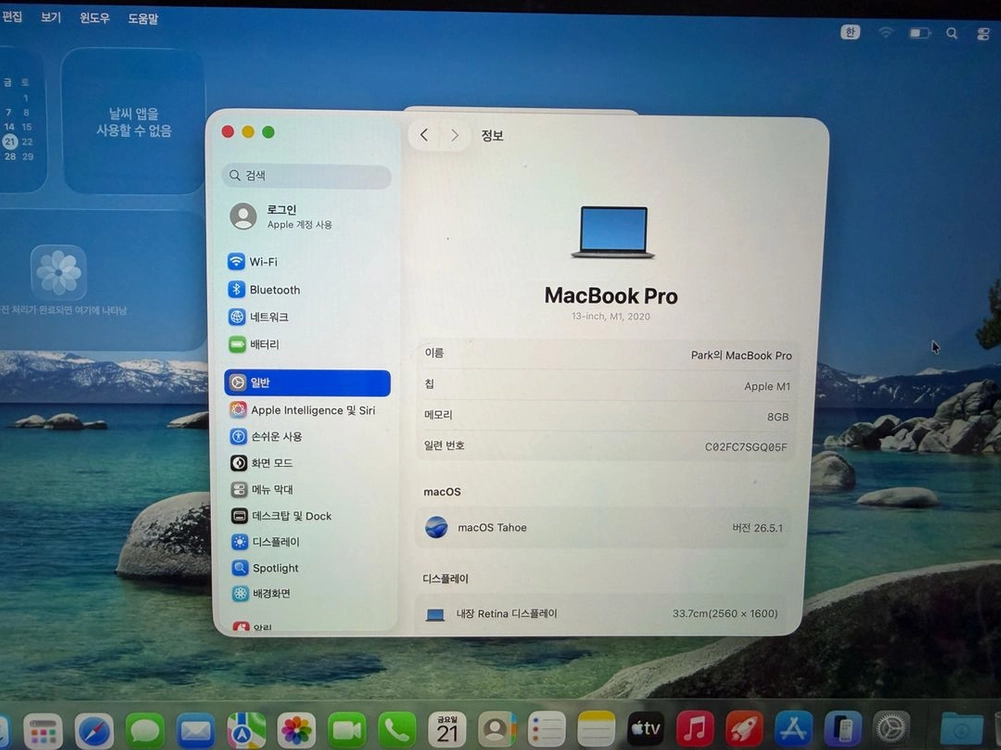Click the weather widget 날씨 앱을 사용할 수 없음

click(x=133, y=121)
